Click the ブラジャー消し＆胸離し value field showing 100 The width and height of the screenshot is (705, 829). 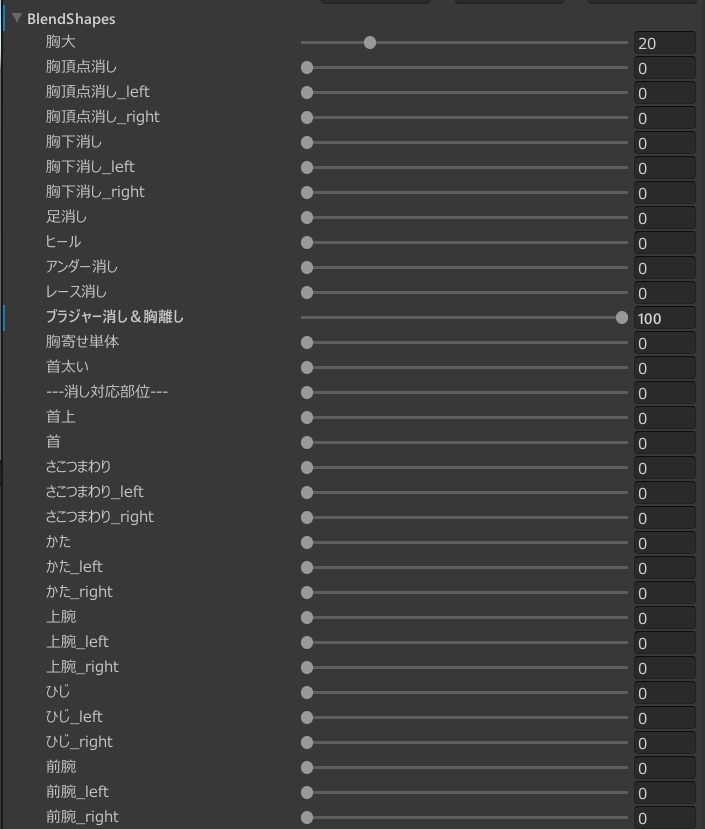point(664,318)
